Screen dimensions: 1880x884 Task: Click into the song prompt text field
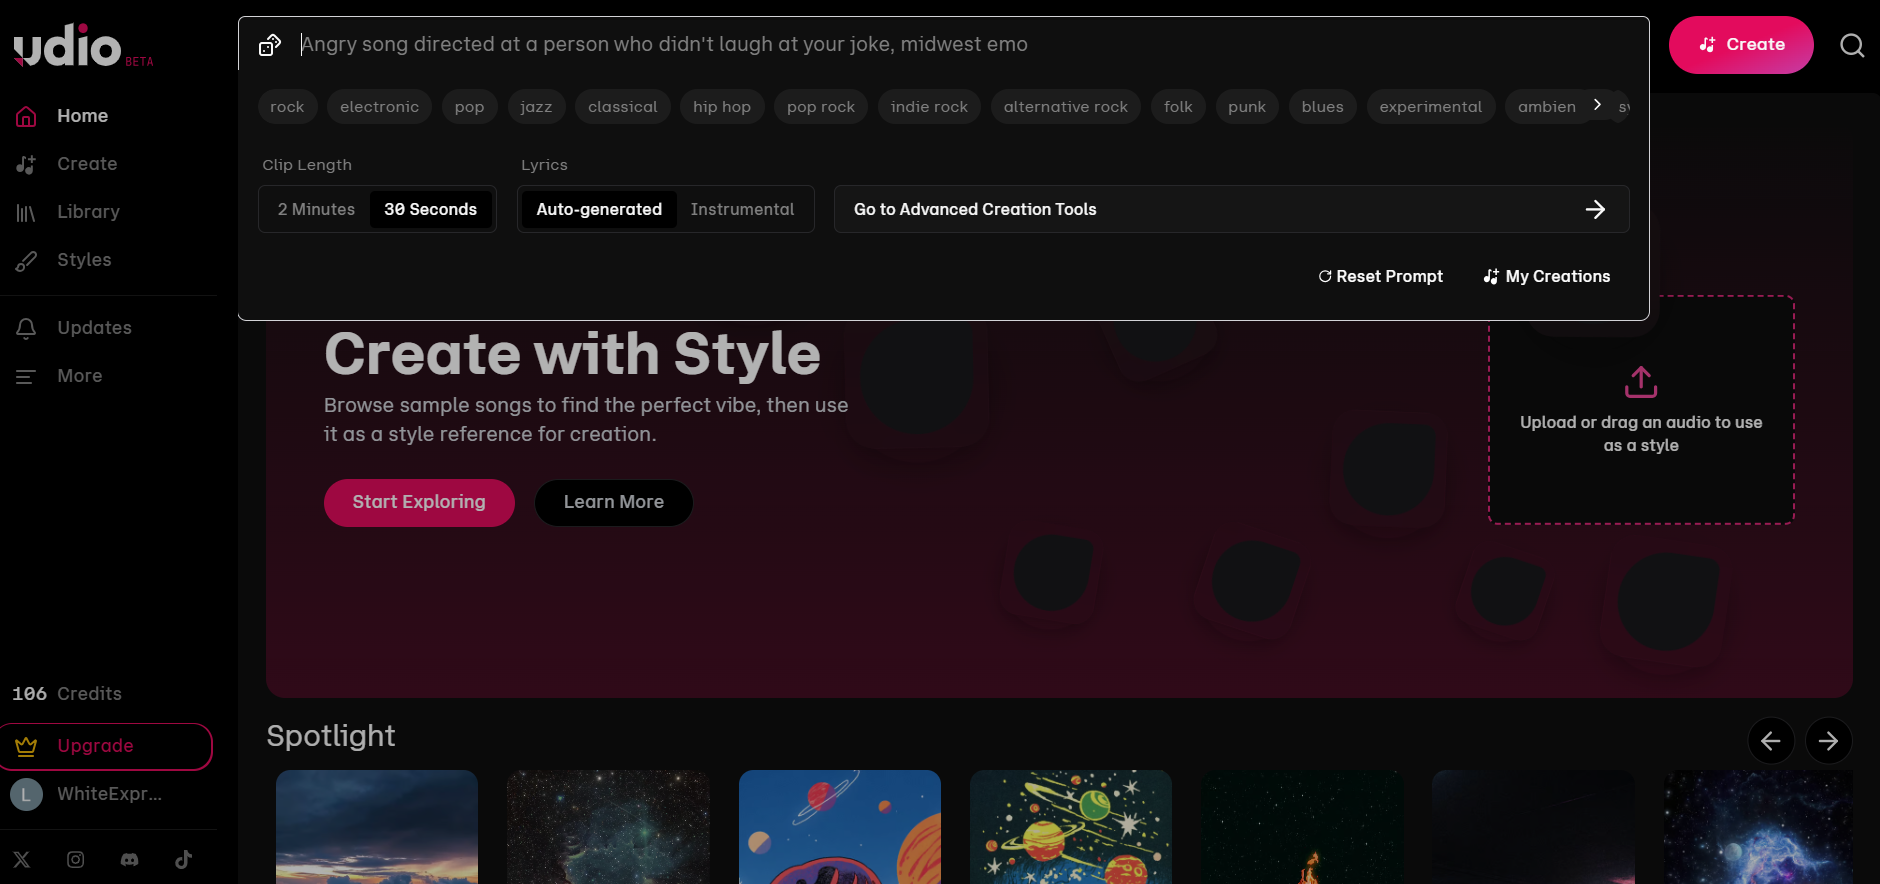965,45
